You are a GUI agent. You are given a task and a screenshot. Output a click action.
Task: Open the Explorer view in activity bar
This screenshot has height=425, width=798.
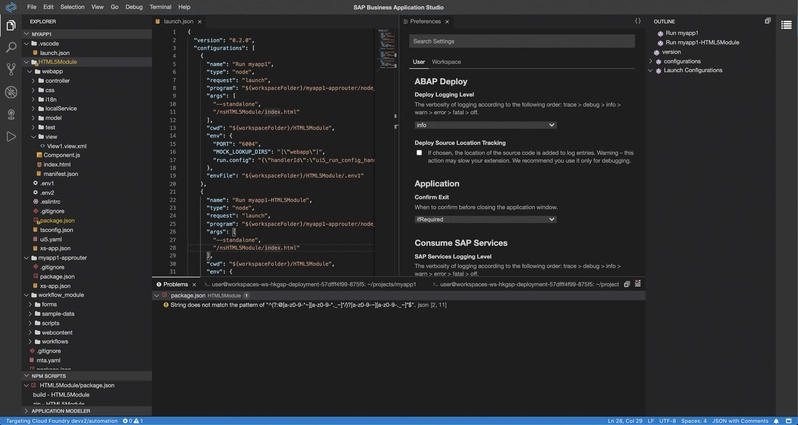click(x=11, y=25)
